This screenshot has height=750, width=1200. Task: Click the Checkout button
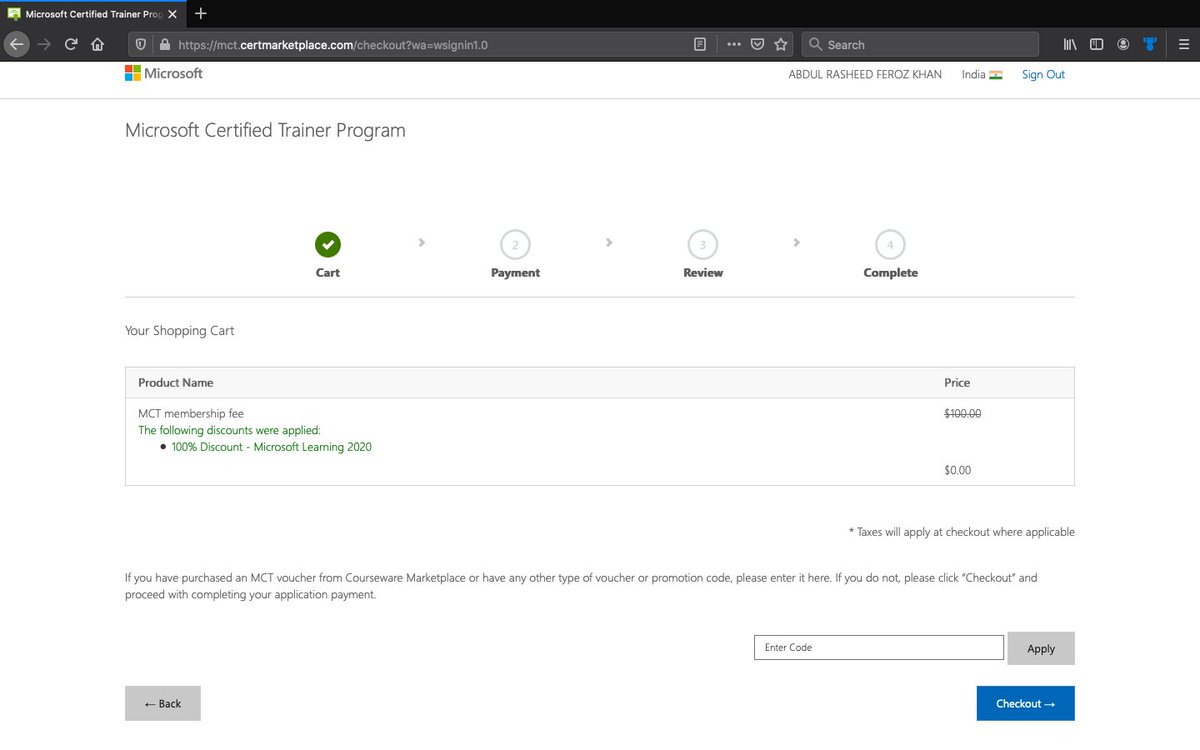[1025, 703]
